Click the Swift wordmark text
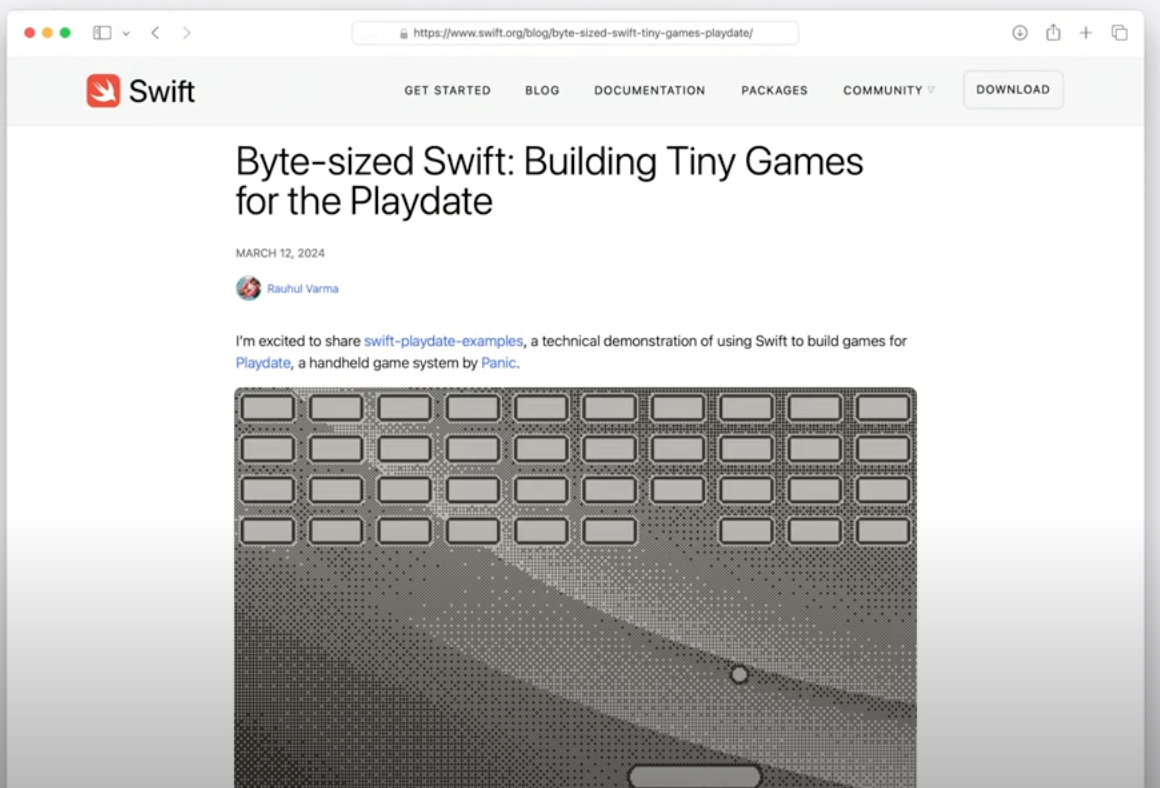Screen dimensions: 1160x788 tap(162, 91)
